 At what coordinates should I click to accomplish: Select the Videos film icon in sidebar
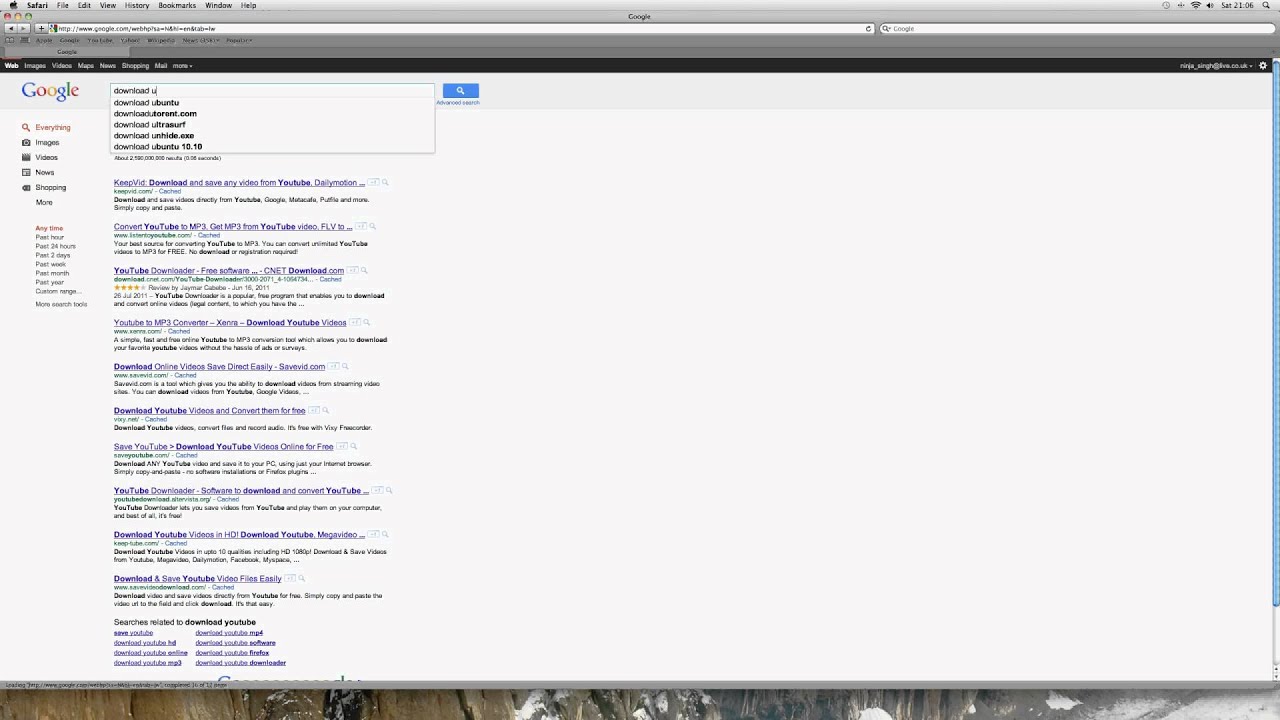[26, 157]
